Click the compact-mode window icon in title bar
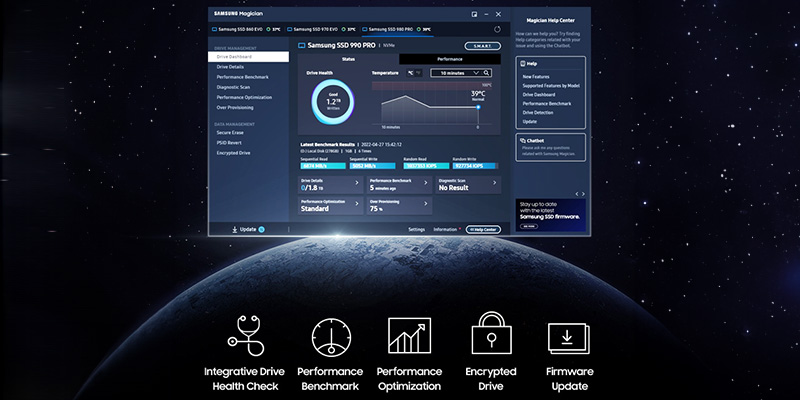The width and height of the screenshot is (800, 400). (x=474, y=14)
